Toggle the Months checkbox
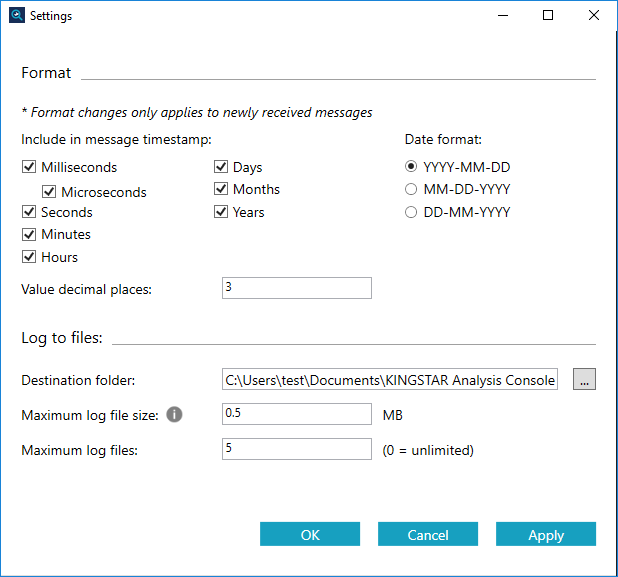This screenshot has height=577, width=618. click(221, 190)
